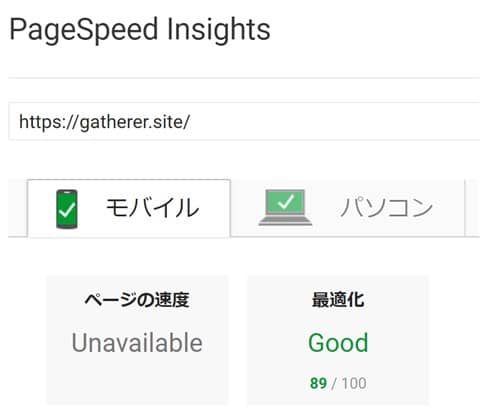The image size is (480, 420).
Task: Click the PageSpeed Insights title
Action: click(x=140, y=29)
